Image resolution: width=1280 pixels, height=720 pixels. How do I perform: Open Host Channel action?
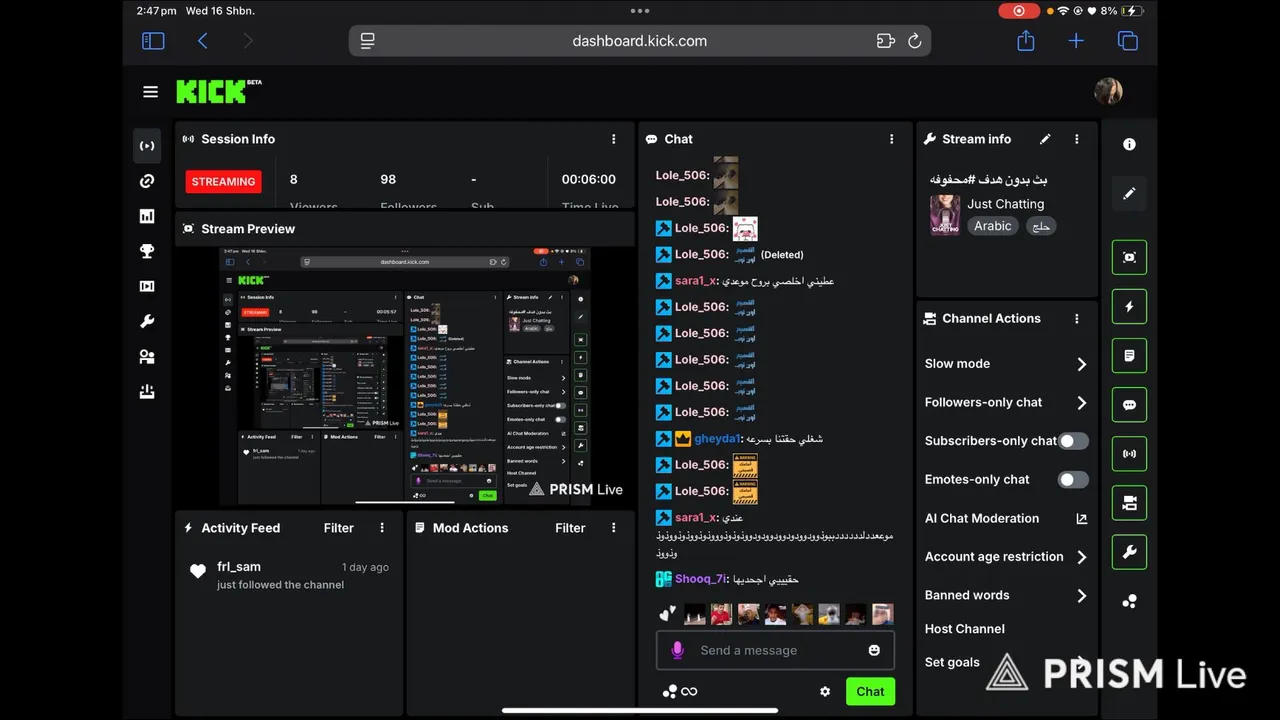coord(964,629)
